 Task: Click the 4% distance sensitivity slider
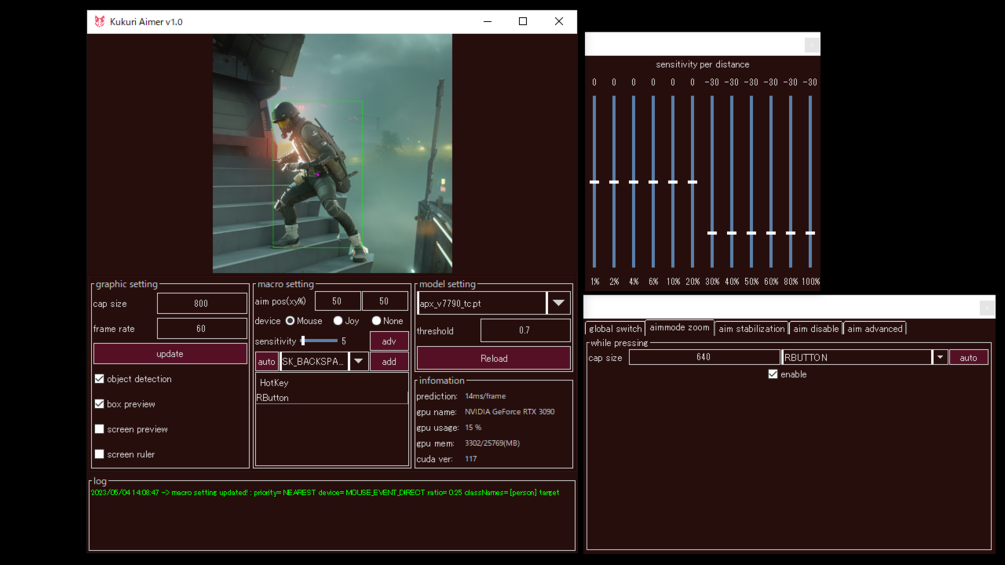click(x=633, y=182)
